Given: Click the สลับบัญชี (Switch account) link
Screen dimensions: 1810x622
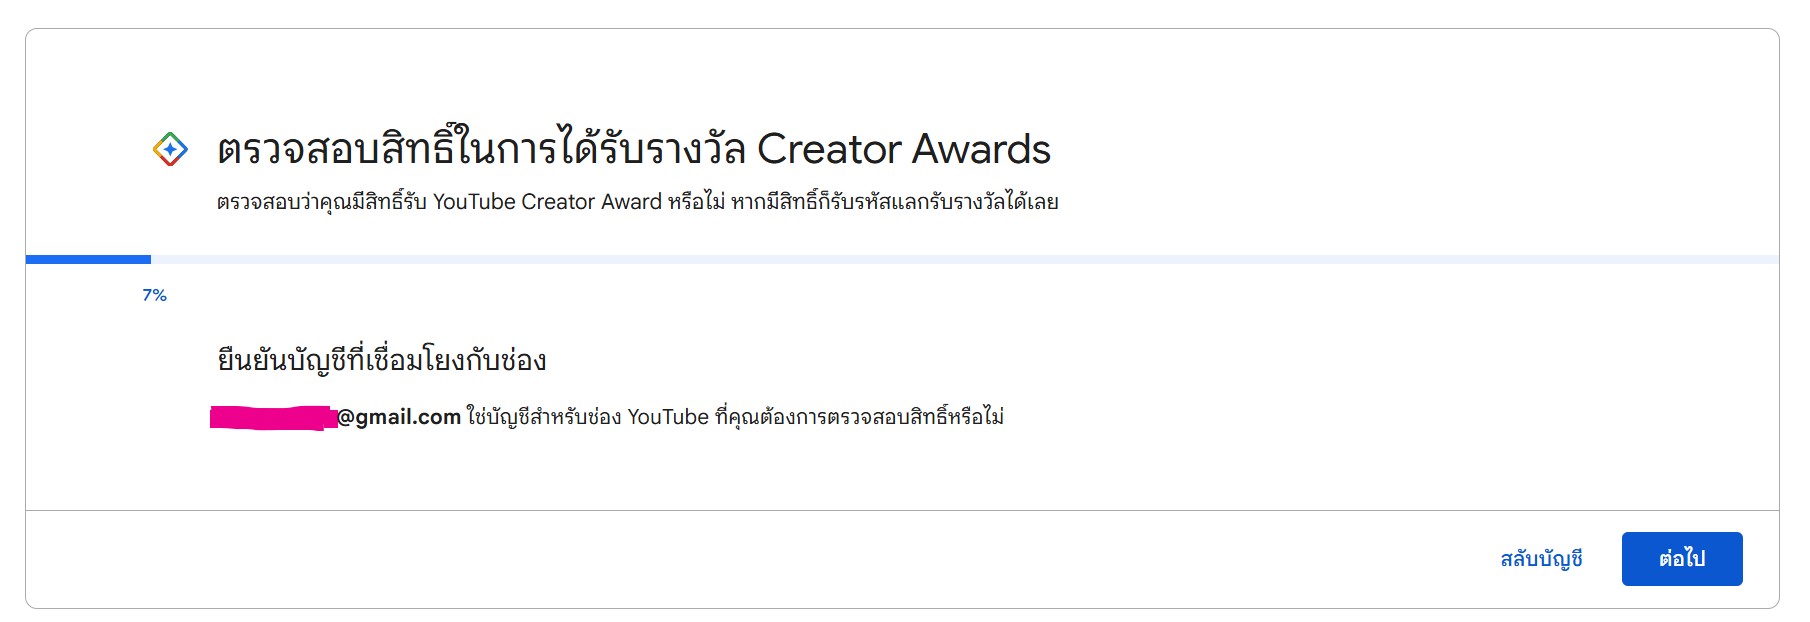Looking at the screenshot, I should pyautogui.click(x=1541, y=559).
